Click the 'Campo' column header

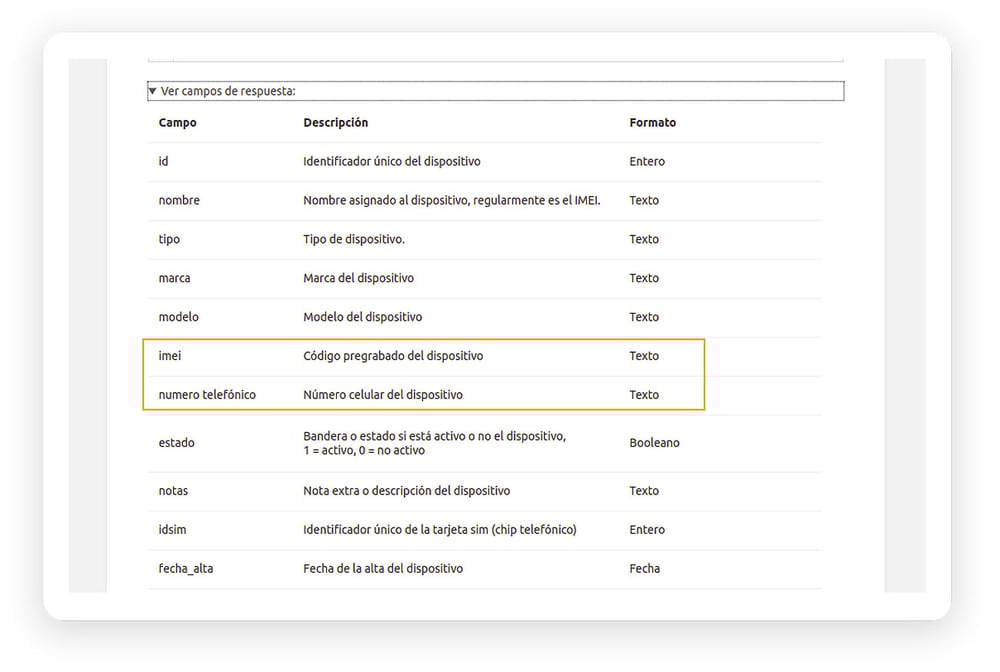click(x=177, y=122)
